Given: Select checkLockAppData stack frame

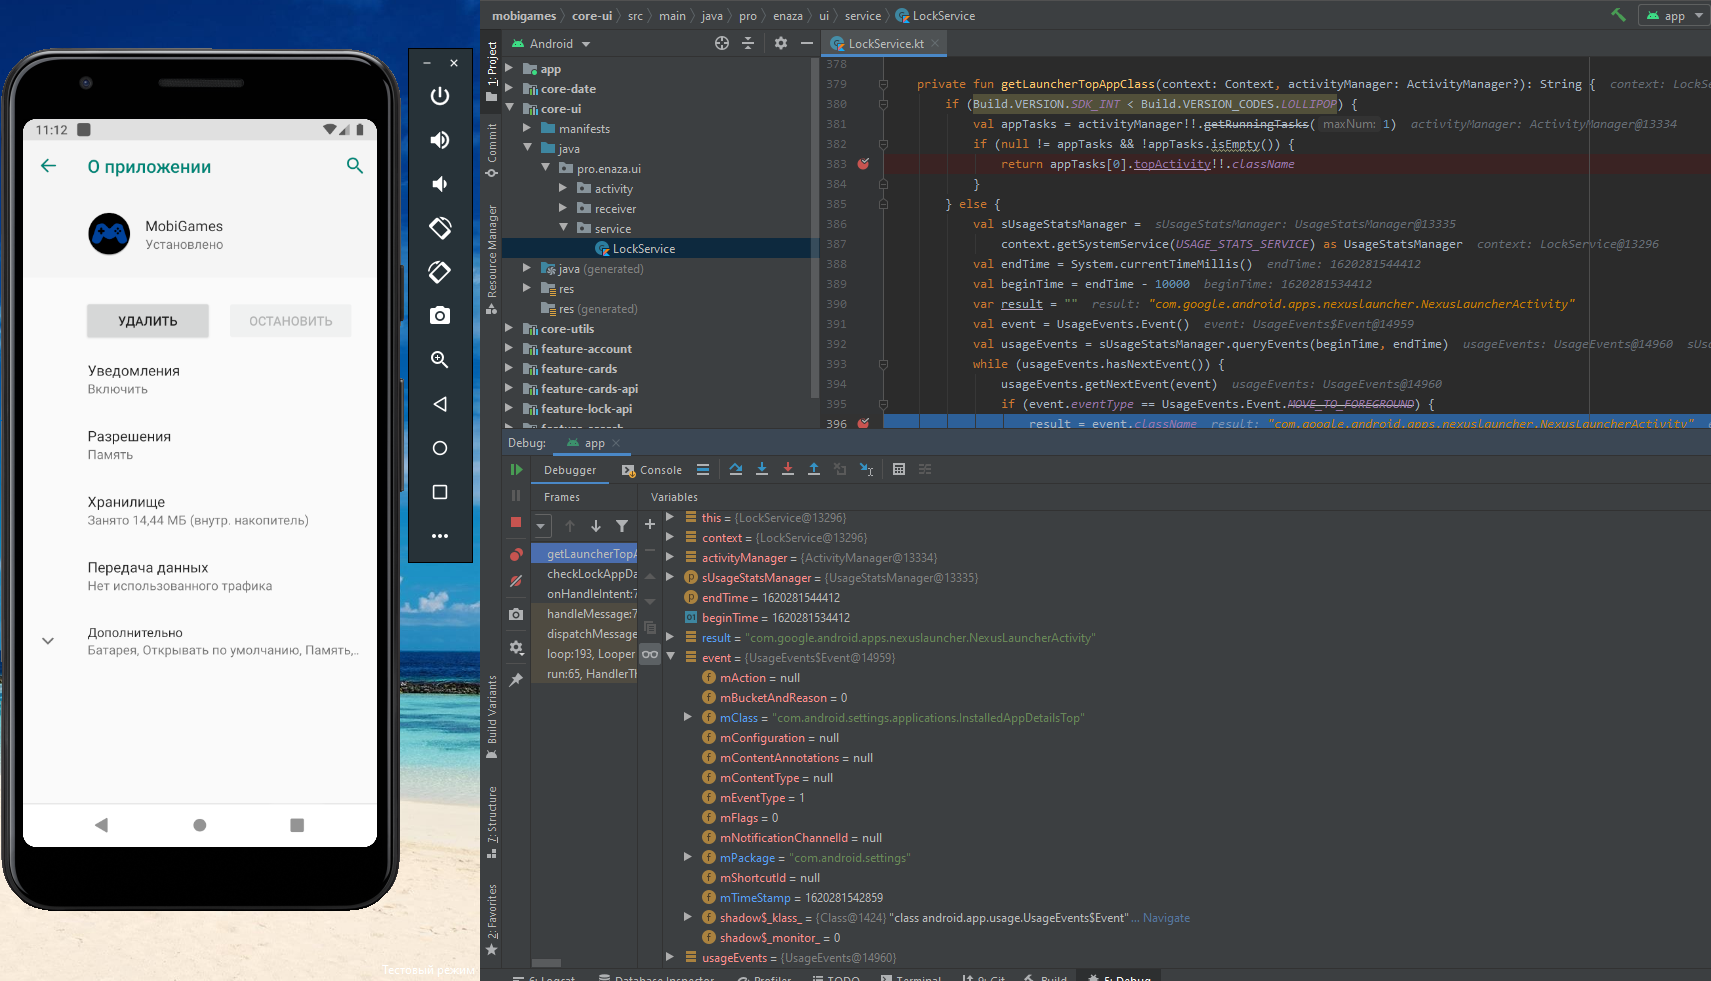Looking at the screenshot, I should pos(584,574).
